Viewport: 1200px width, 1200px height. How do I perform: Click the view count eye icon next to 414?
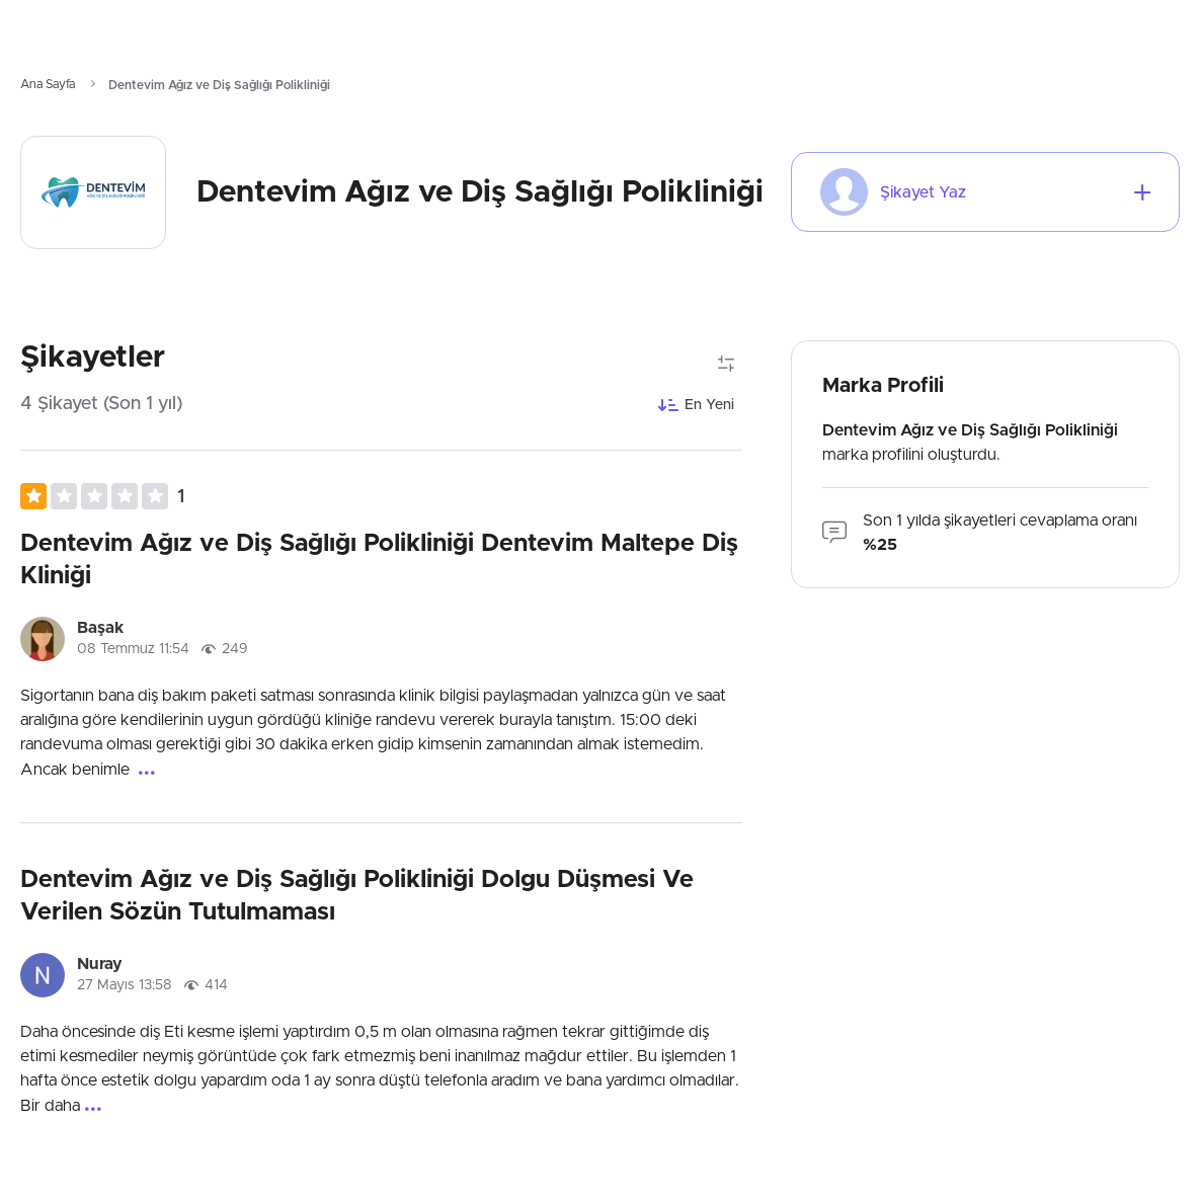tap(191, 985)
